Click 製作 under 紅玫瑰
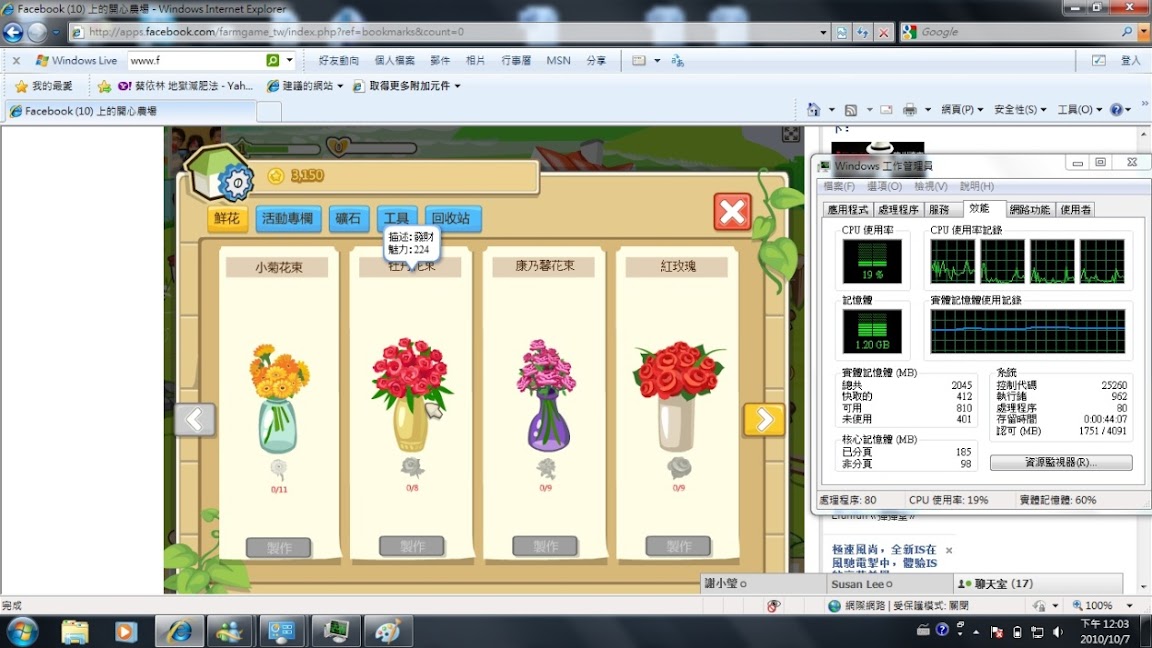The width and height of the screenshot is (1152, 648). click(x=678, y=546)
